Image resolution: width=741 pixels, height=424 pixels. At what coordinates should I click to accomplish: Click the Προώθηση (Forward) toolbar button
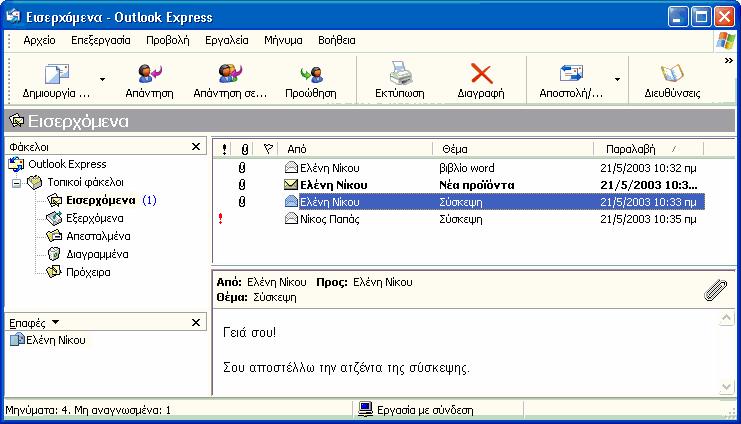(x=311, y=81)
